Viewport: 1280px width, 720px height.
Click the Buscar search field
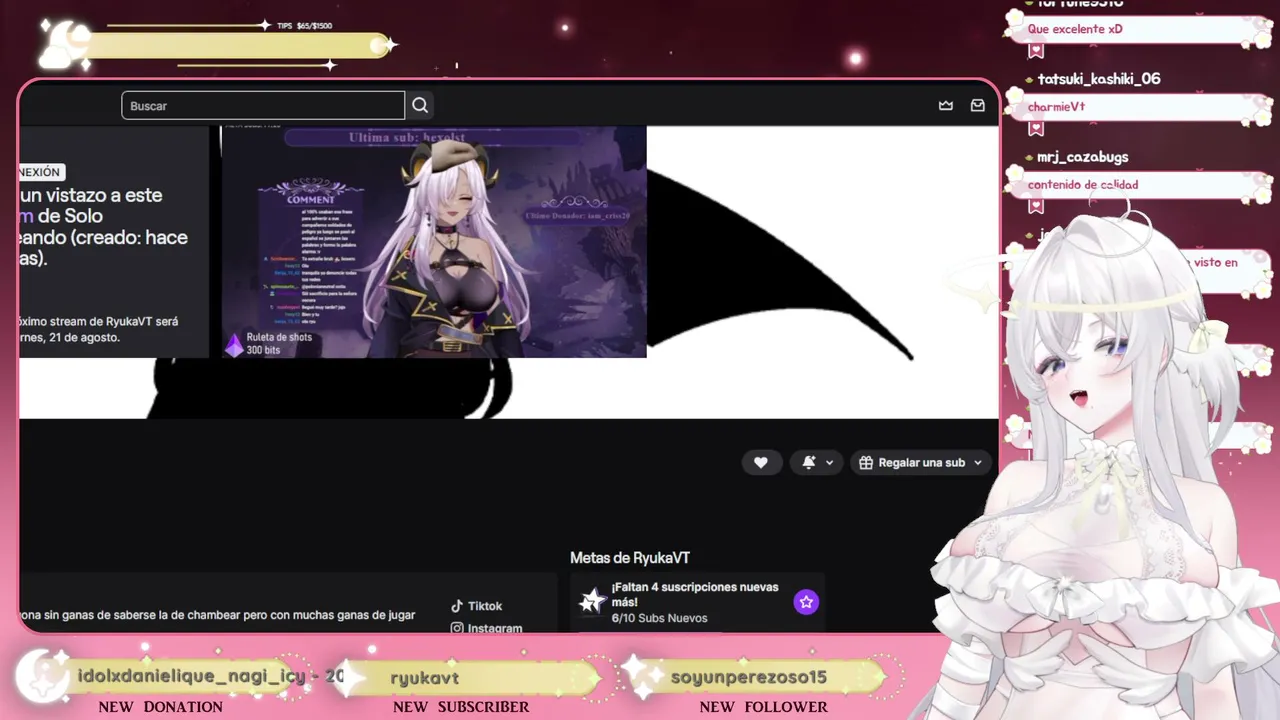point(263,105)
